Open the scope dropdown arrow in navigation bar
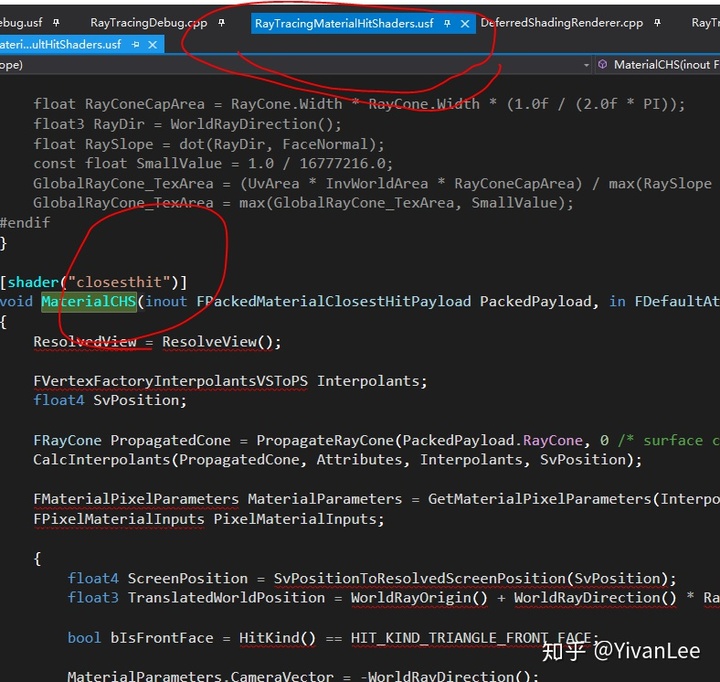 tap(586, 65)
